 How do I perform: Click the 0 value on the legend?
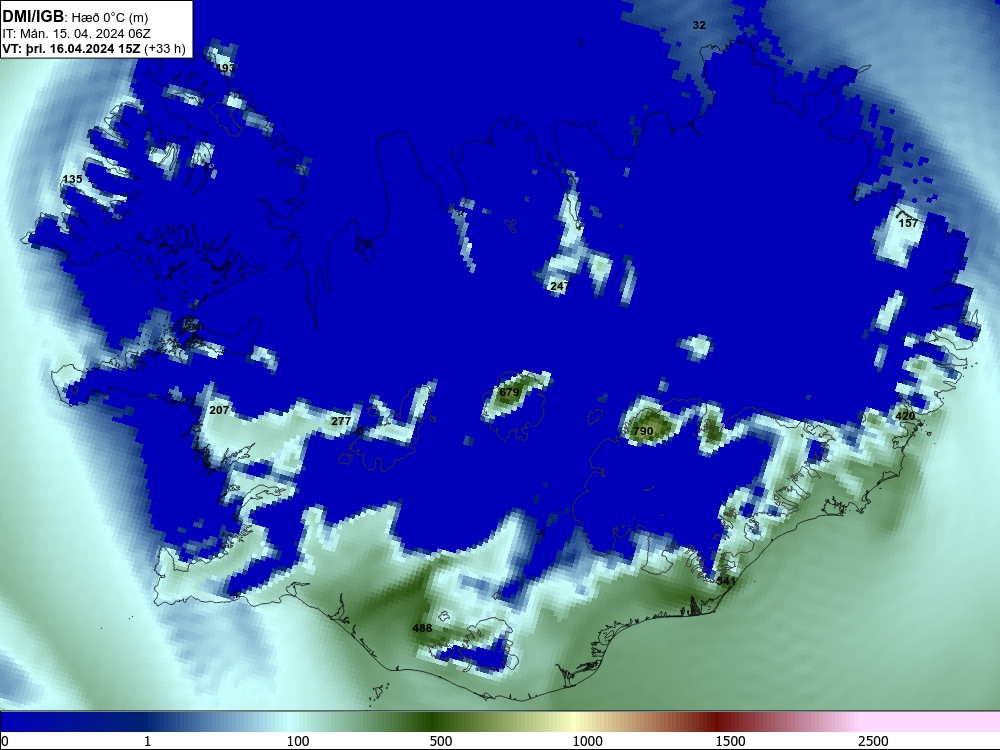4,741
